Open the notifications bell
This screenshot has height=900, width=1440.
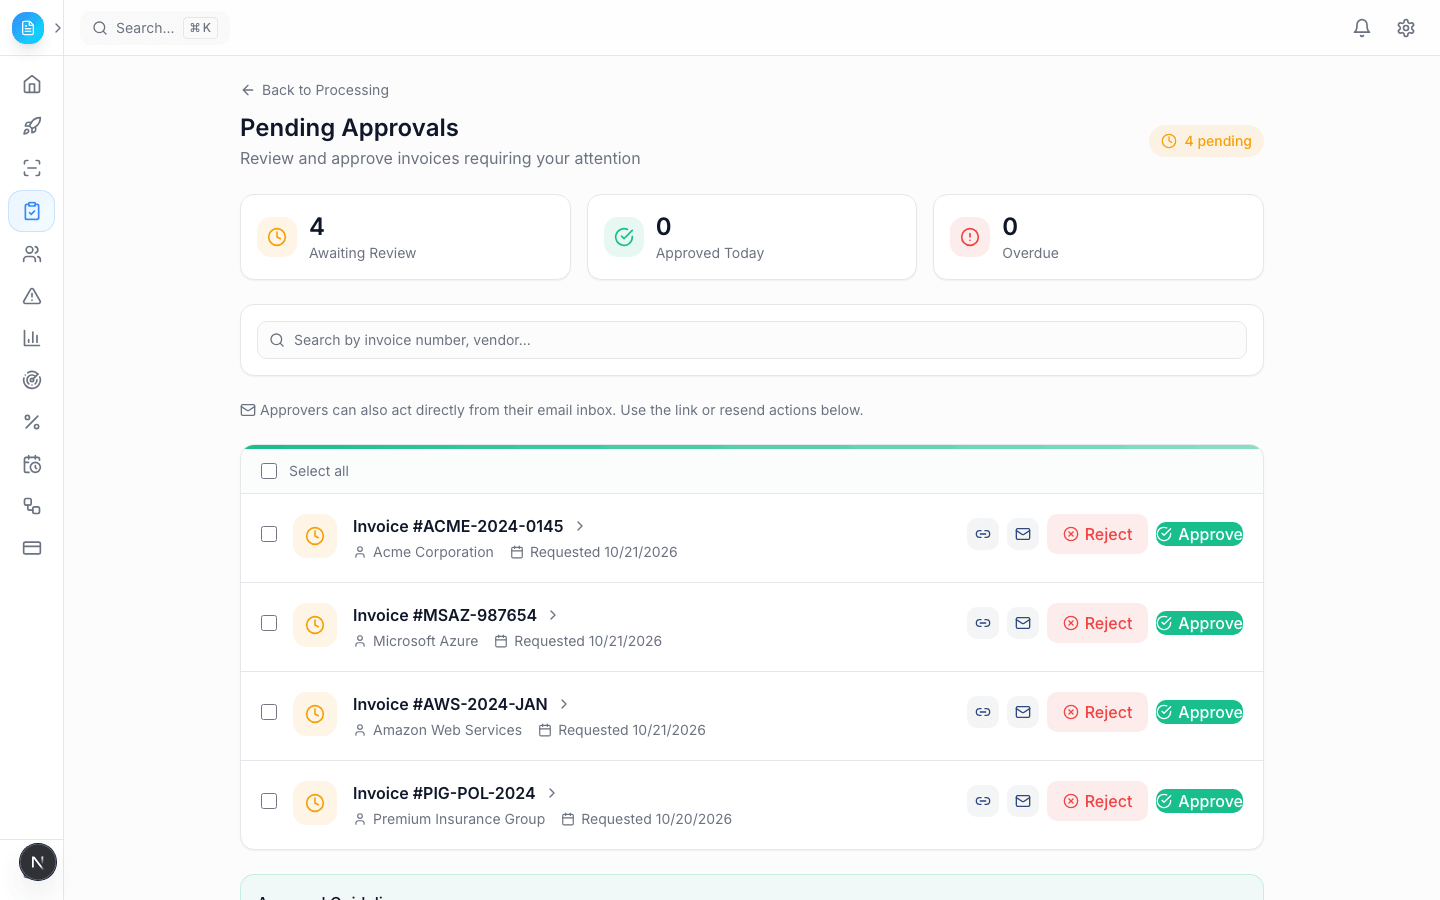(1362, 28)
